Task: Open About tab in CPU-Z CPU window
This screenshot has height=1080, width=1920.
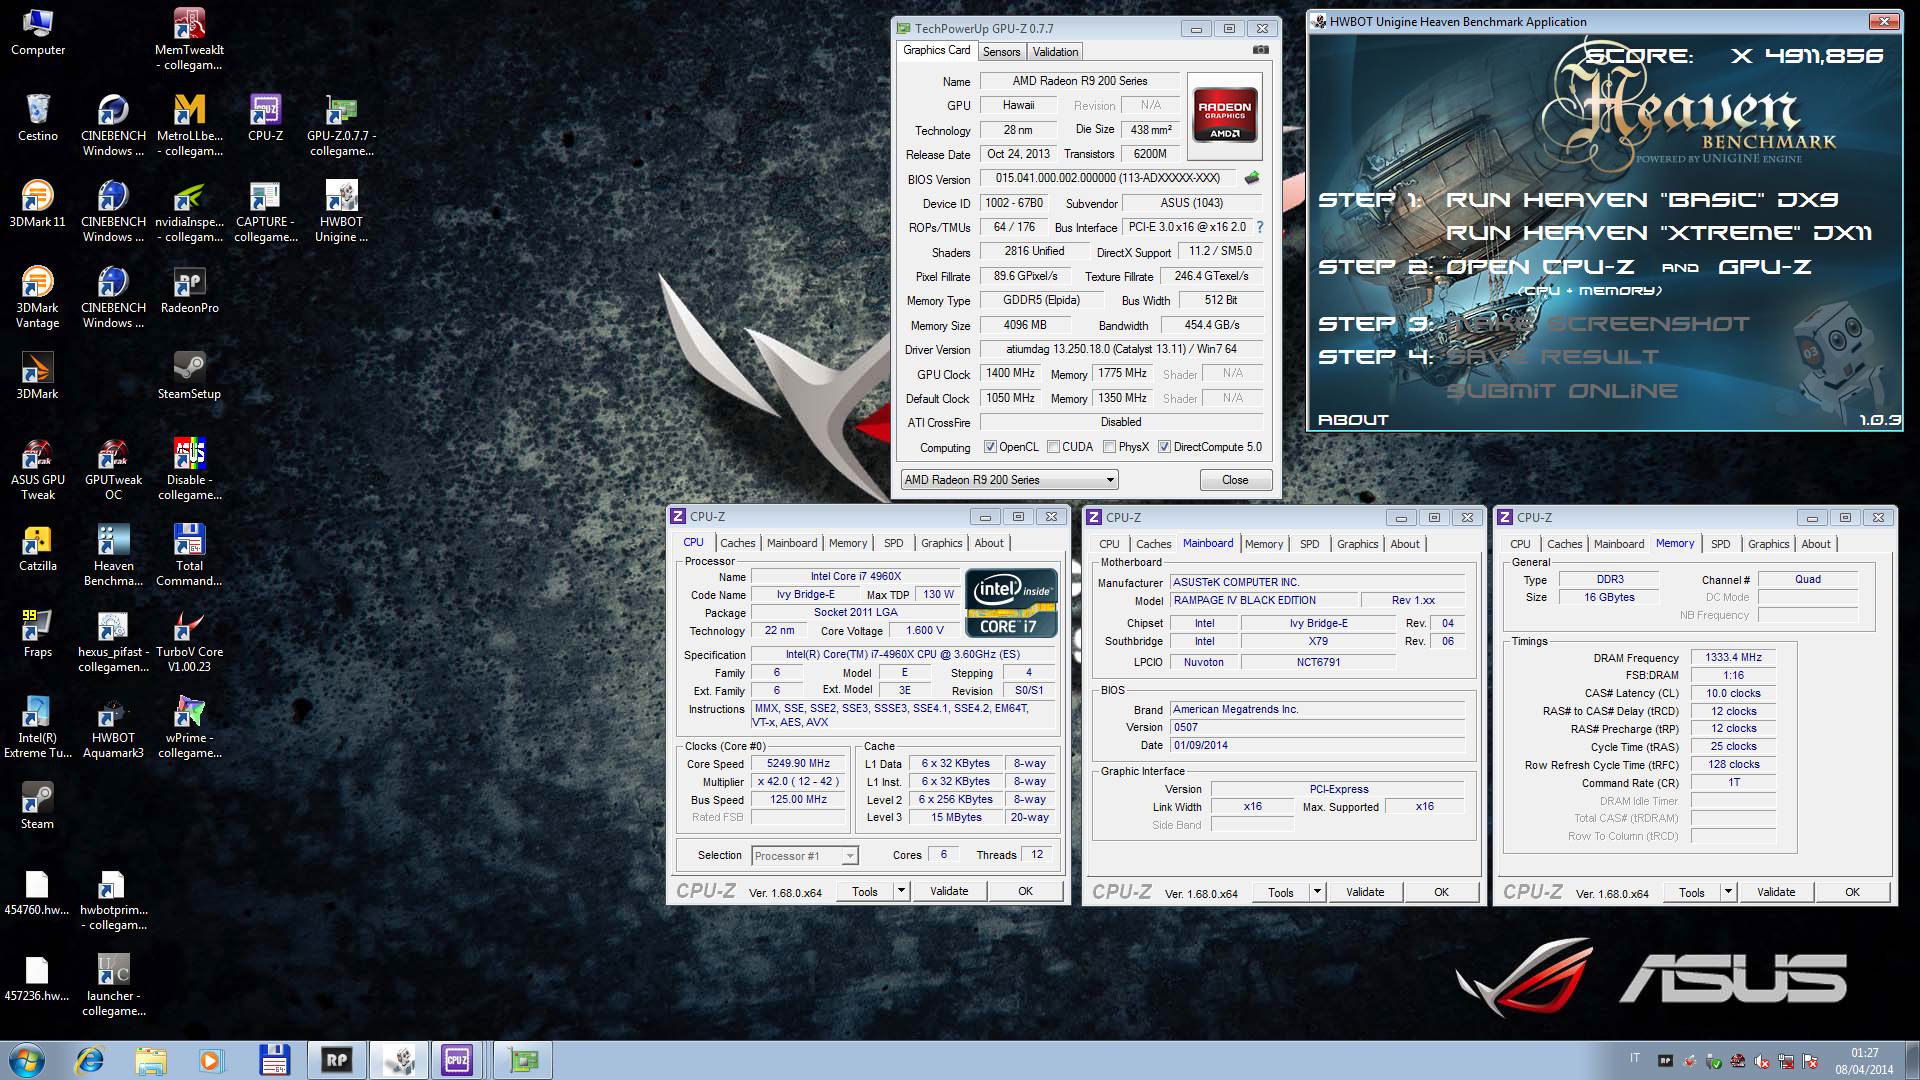Action: [989, 543]
